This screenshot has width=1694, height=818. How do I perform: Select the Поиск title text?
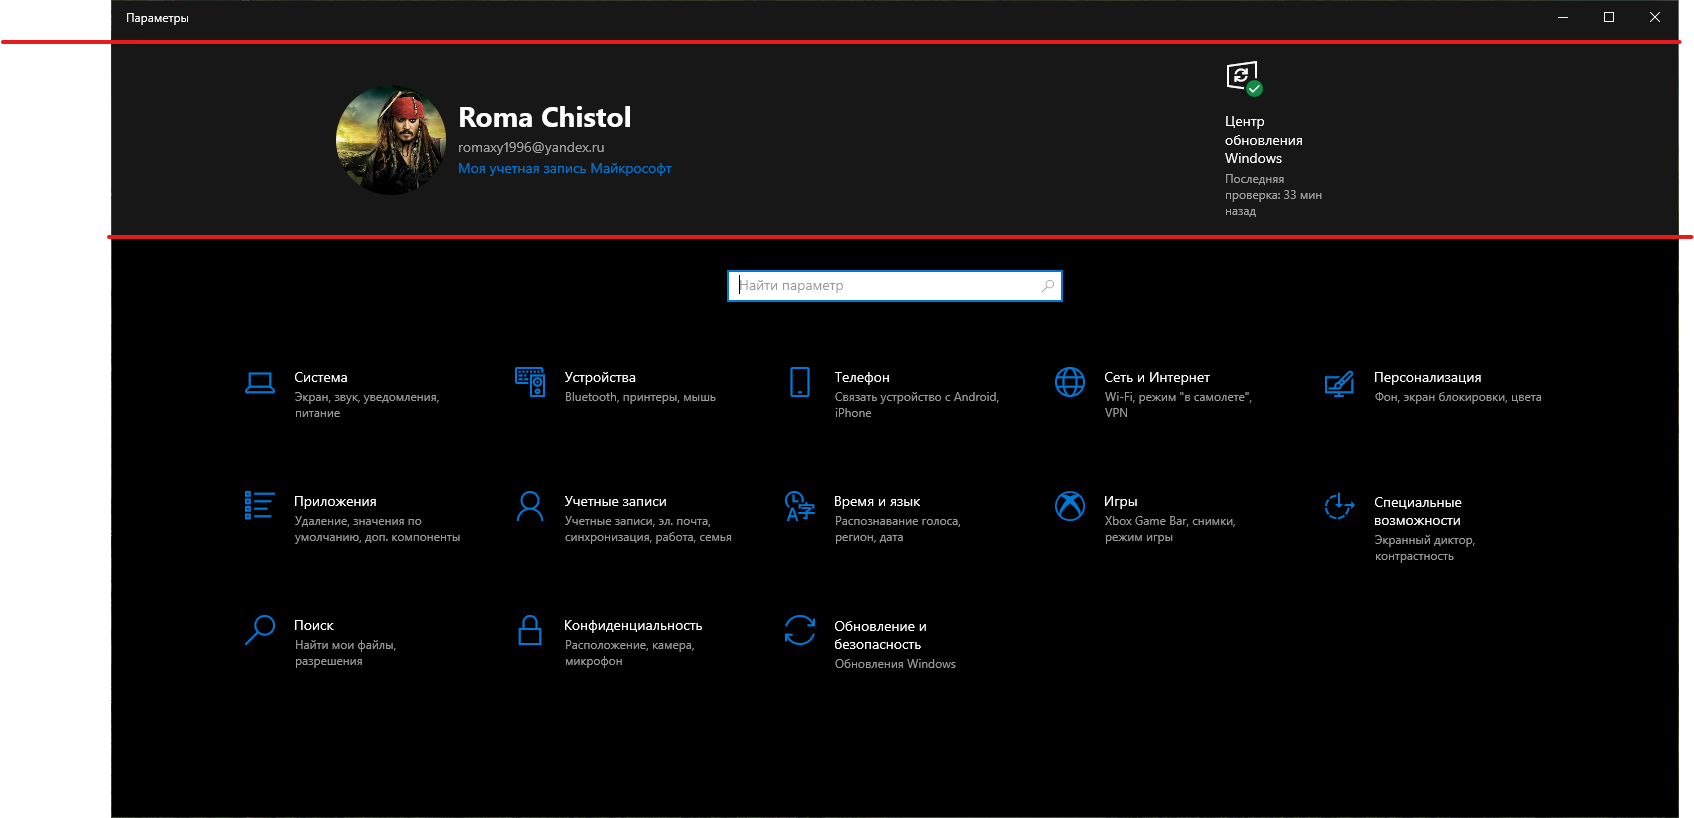314,625
